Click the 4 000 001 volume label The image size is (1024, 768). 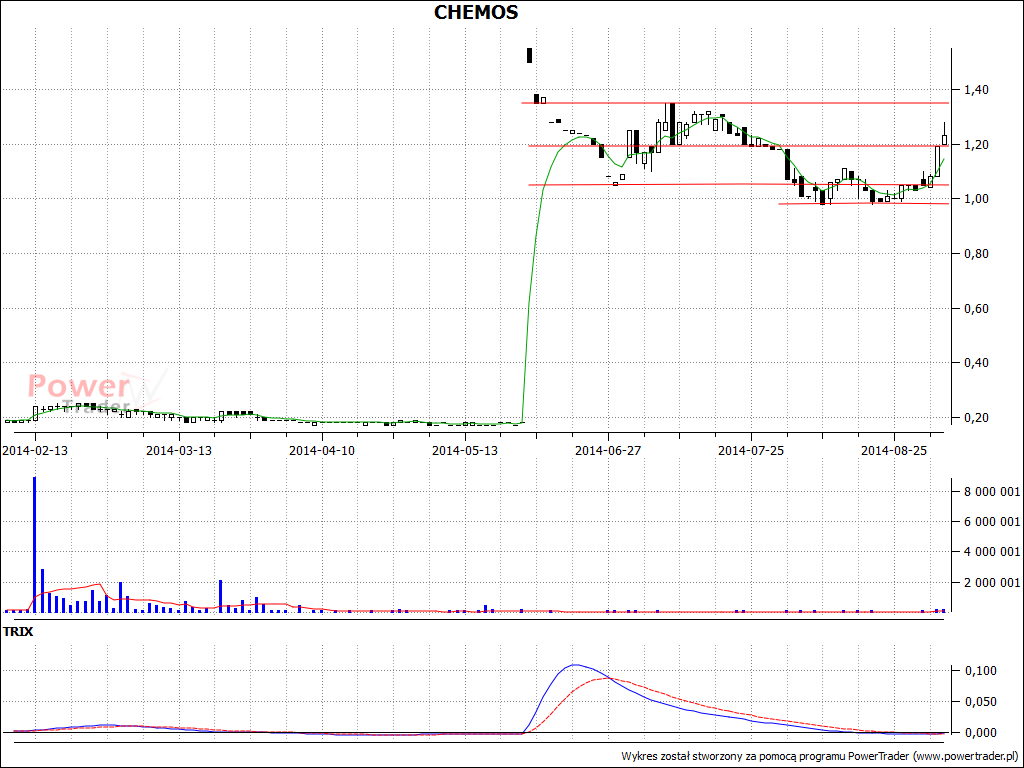[991, 552]
